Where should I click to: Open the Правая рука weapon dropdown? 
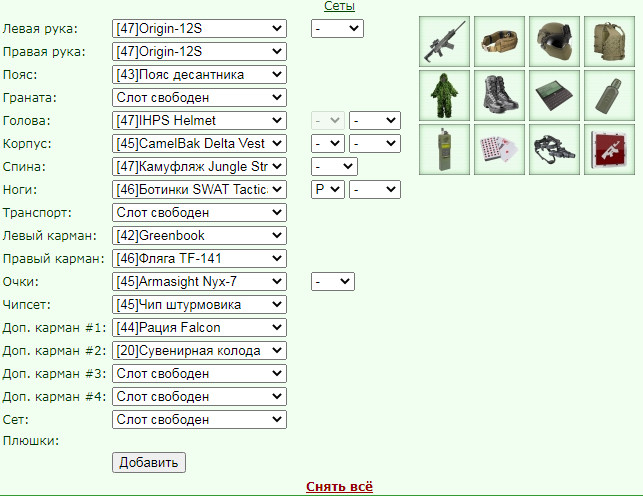pos(199,52)
